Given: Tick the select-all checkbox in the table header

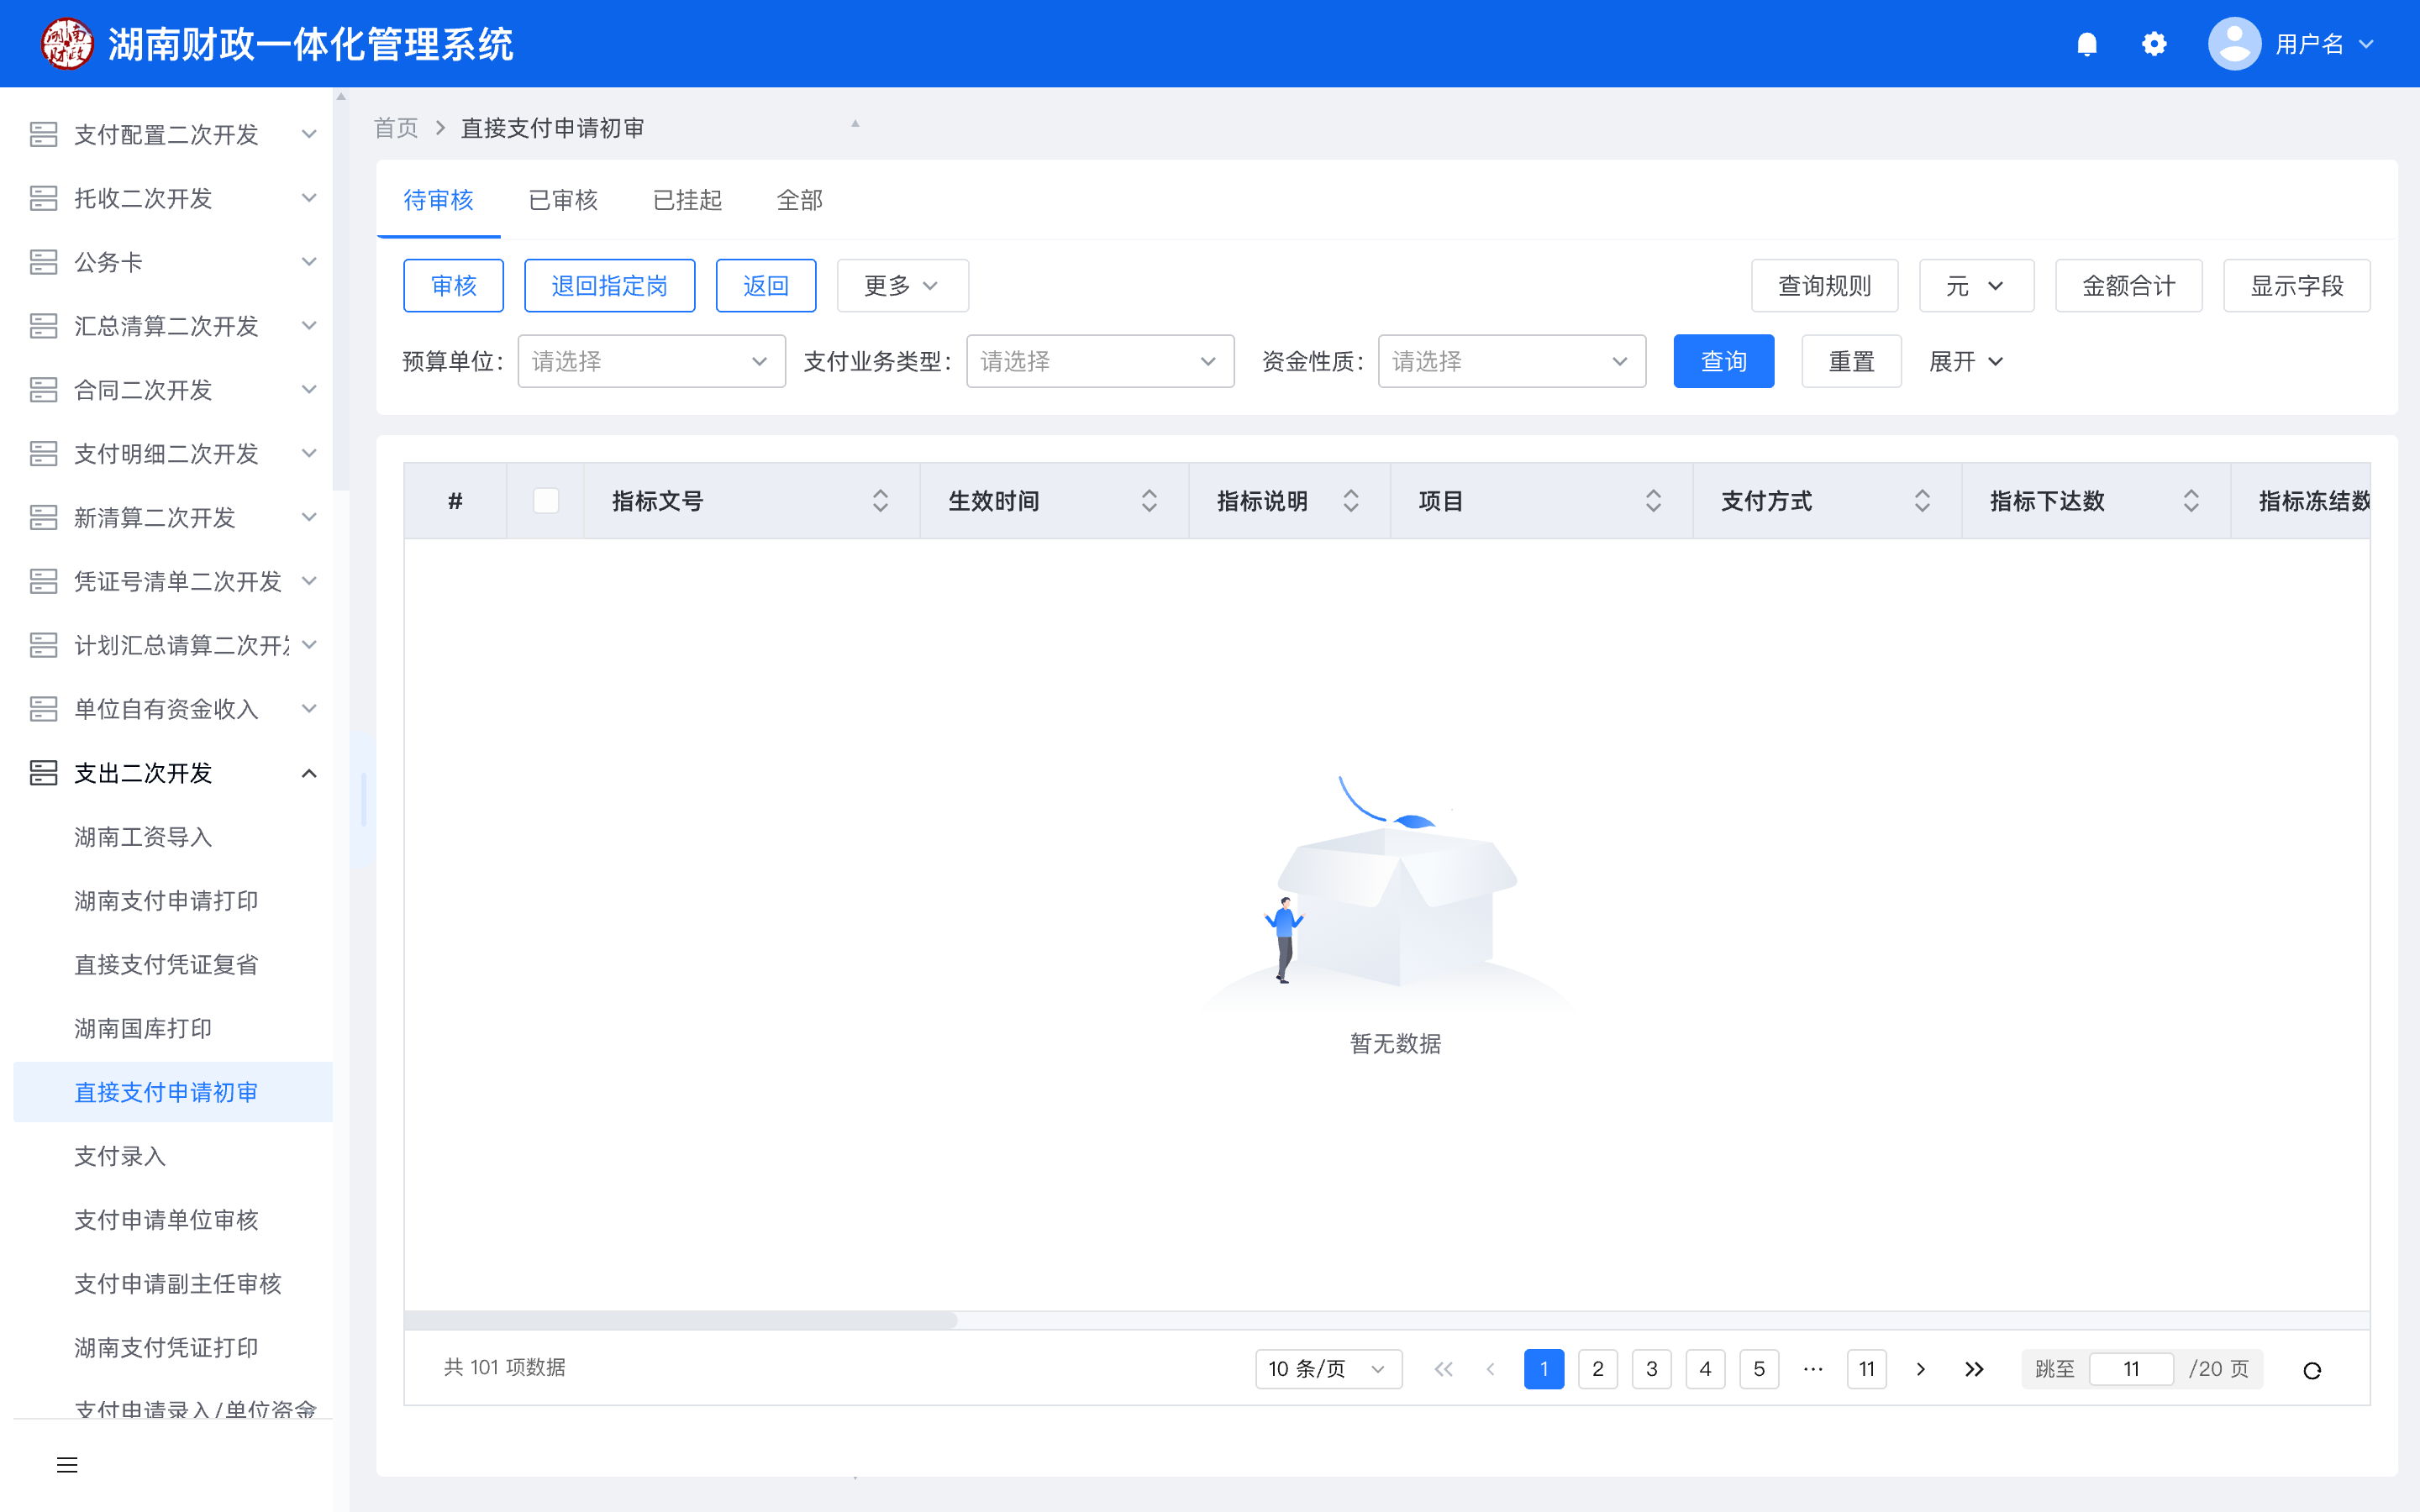Looking at the screenshot, I should (546, 501).
